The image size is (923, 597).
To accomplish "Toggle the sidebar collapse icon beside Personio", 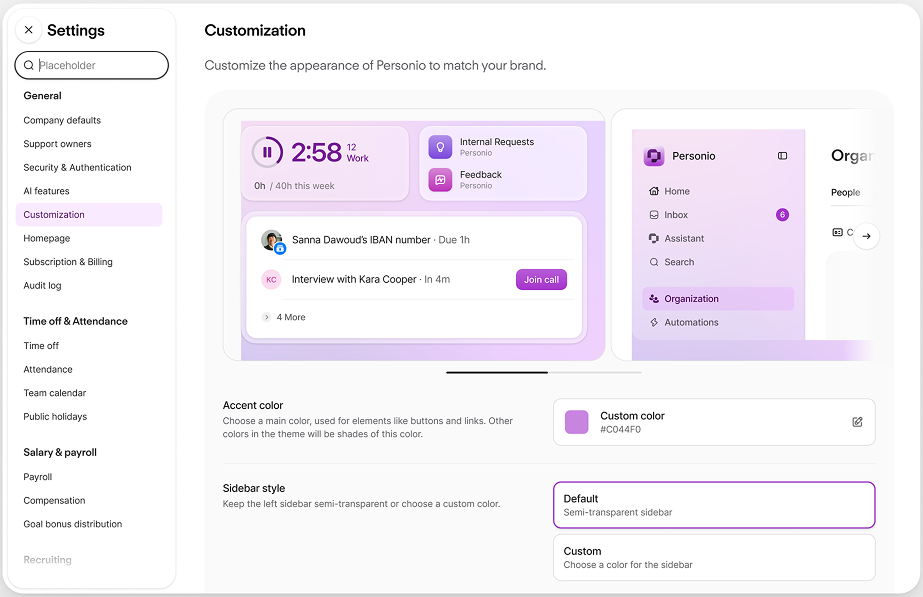I will [782, 156].
